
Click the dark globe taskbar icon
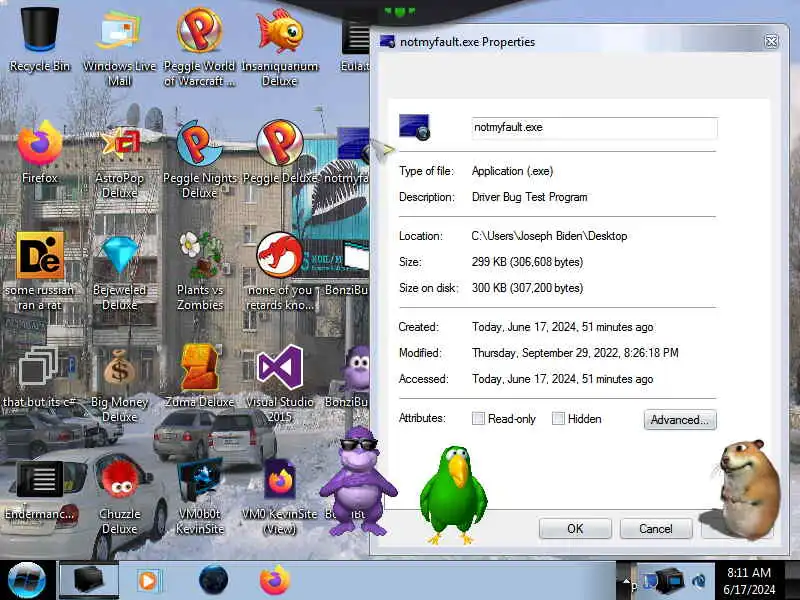pos(213,580)
